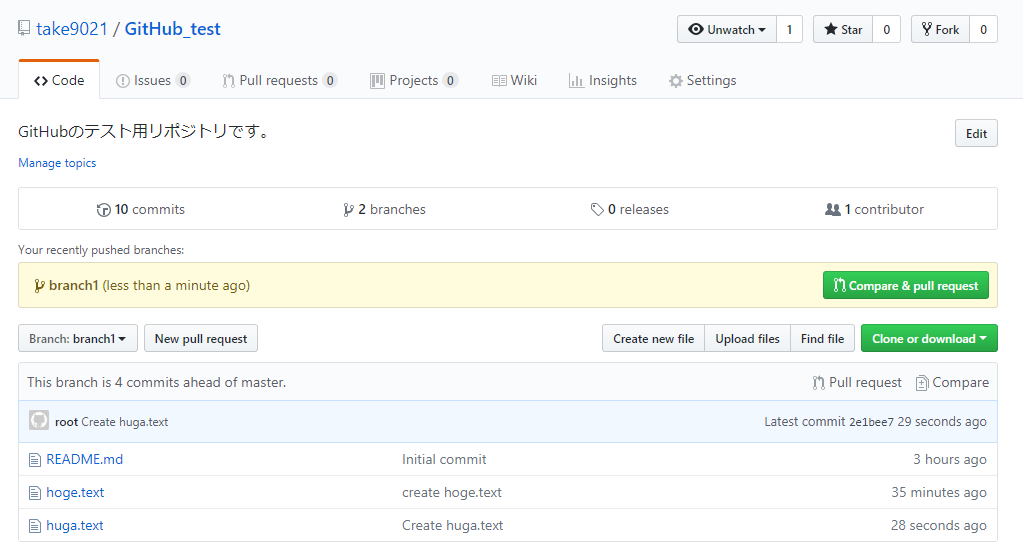Image resolution: width=1023 pixels, height=550 pixels.
Task: View the 10 commits history
Action: 141,209
